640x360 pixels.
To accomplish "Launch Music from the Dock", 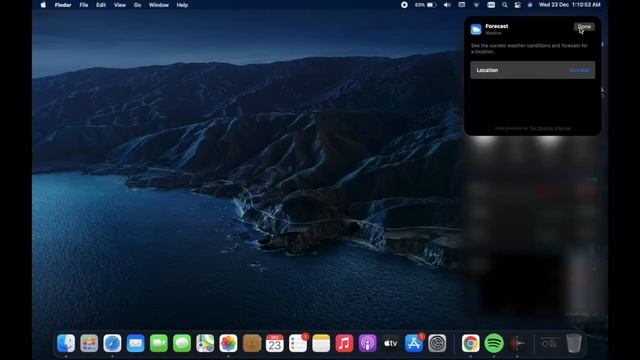I will 344,343.
